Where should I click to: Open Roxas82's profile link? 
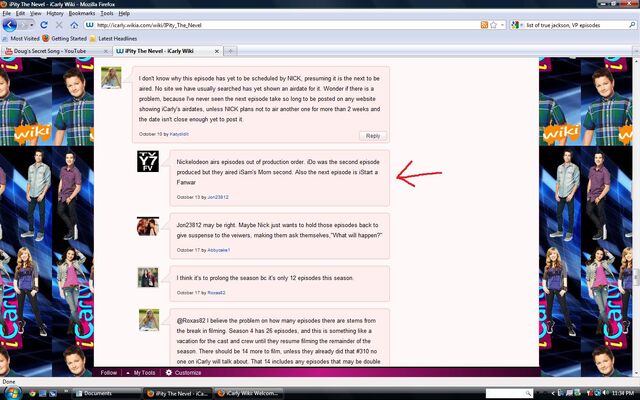(x=216, y=293)
